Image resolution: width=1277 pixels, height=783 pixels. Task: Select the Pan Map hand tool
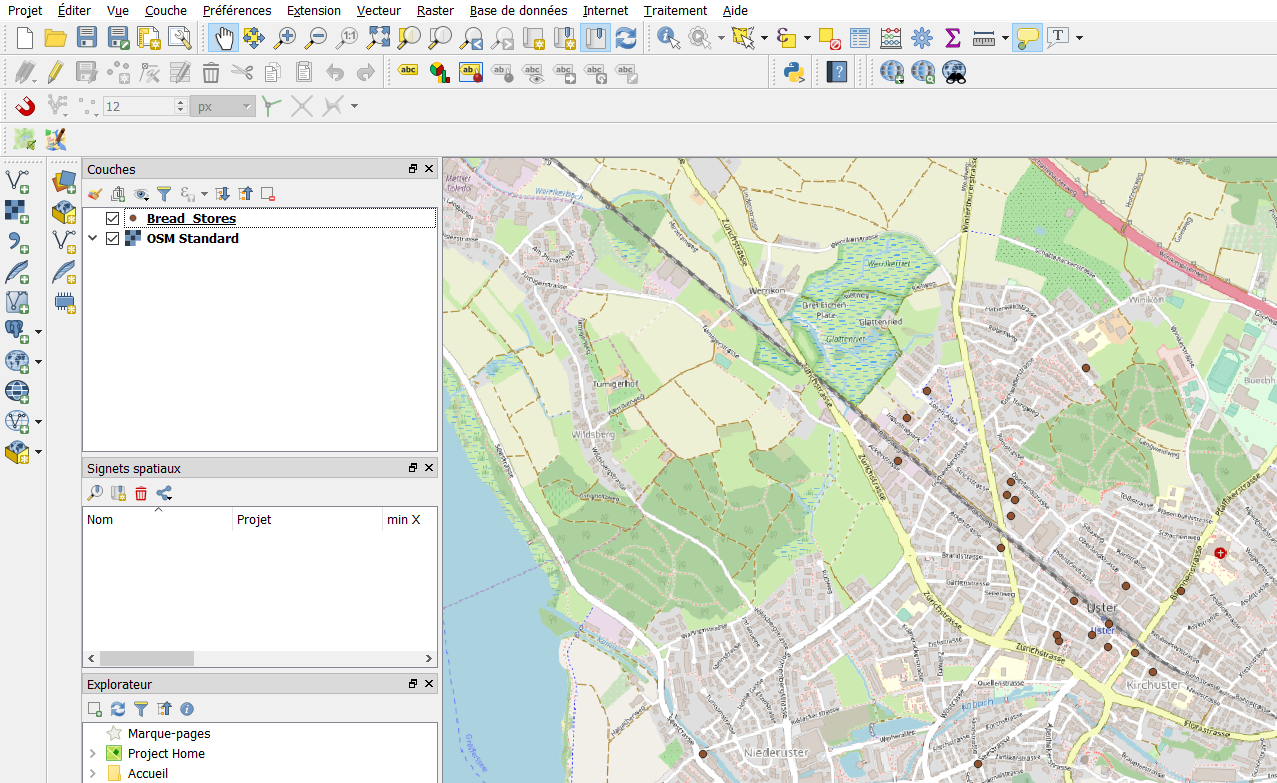click(223, 39)
